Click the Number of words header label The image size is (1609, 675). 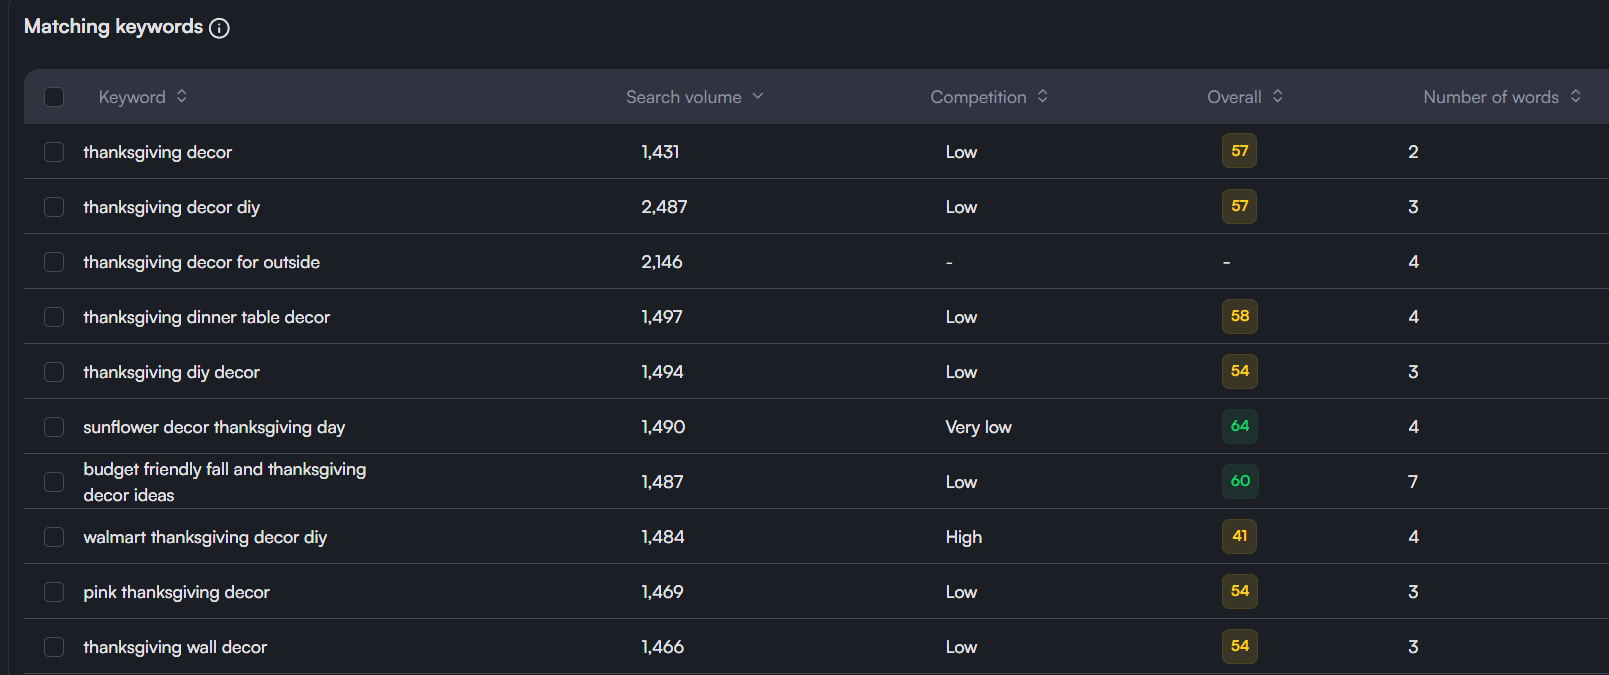(x=1491, y=97)
